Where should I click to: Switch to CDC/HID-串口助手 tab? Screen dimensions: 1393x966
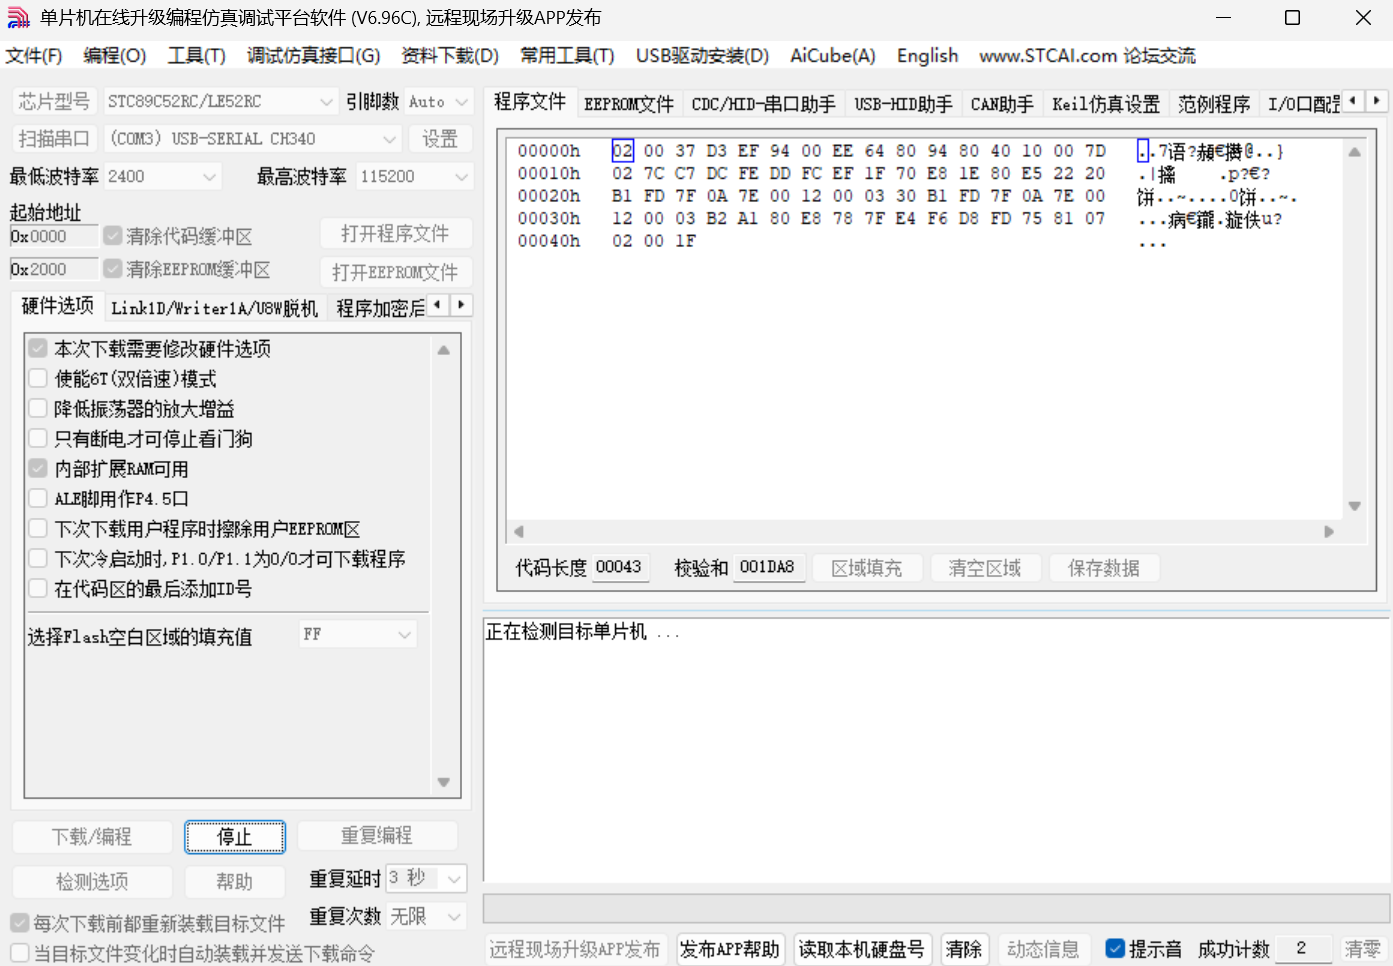tap(763, 104)
